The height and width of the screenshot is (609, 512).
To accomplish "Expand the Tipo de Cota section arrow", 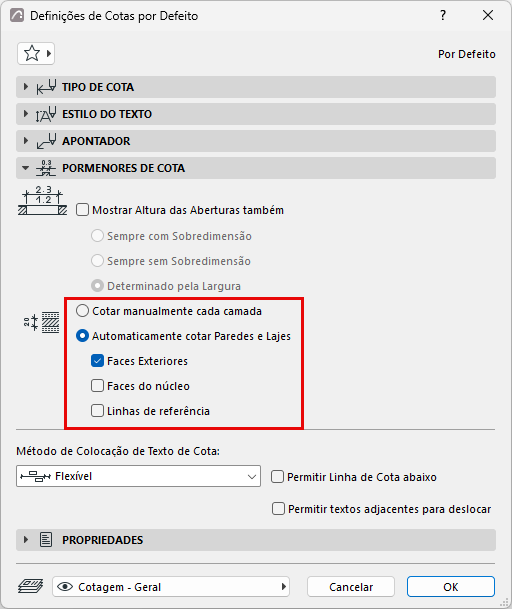I will tap(26, 87).
